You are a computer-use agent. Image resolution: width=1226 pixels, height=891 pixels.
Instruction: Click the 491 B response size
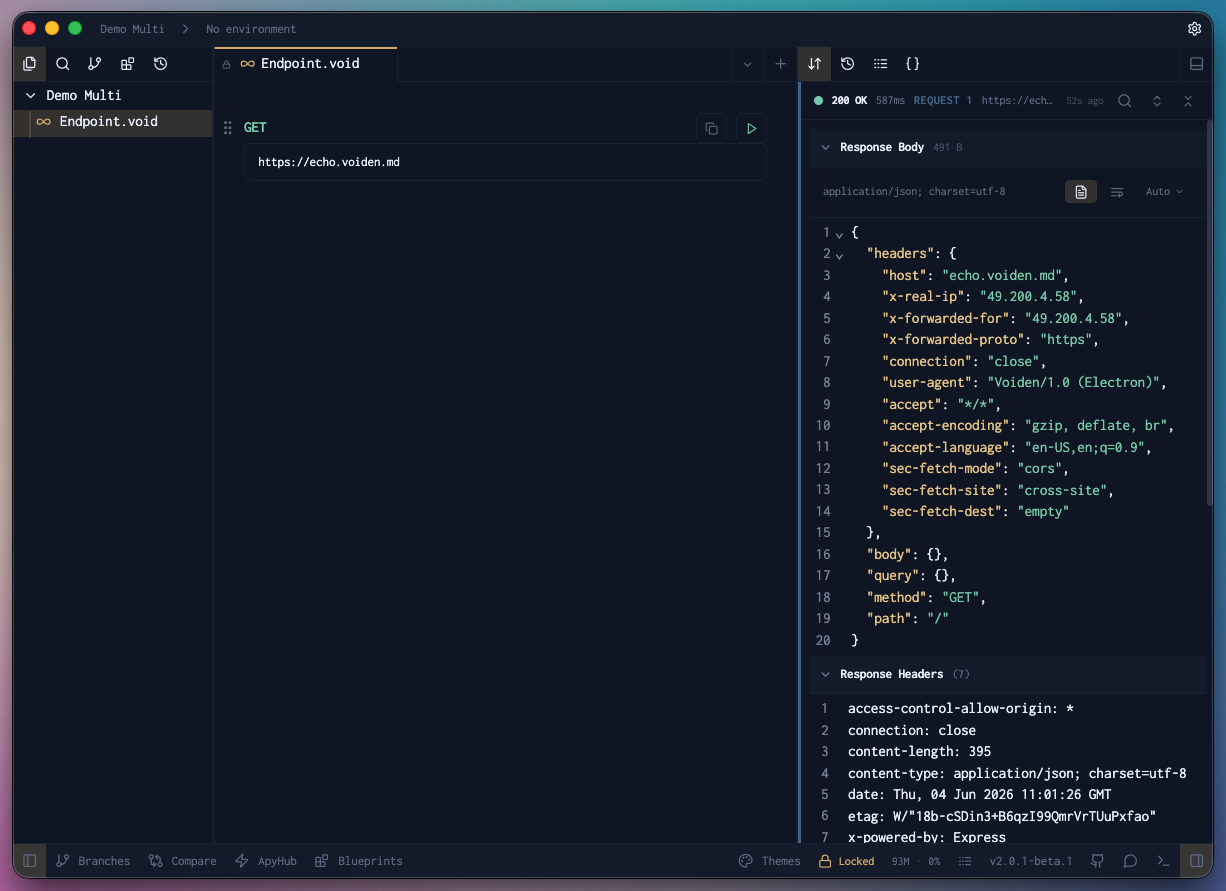point(947,147)
